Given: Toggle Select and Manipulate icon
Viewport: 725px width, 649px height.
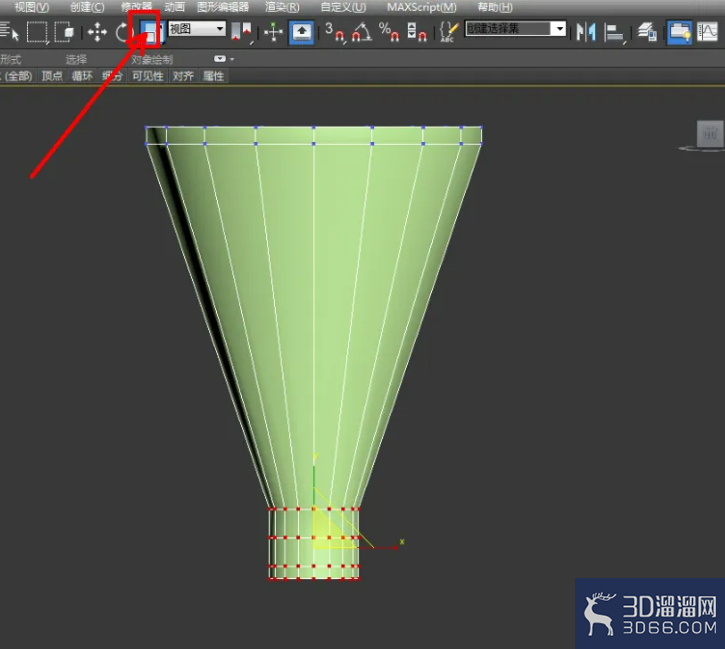Looking at the screenshot, I should pos(273,32).
